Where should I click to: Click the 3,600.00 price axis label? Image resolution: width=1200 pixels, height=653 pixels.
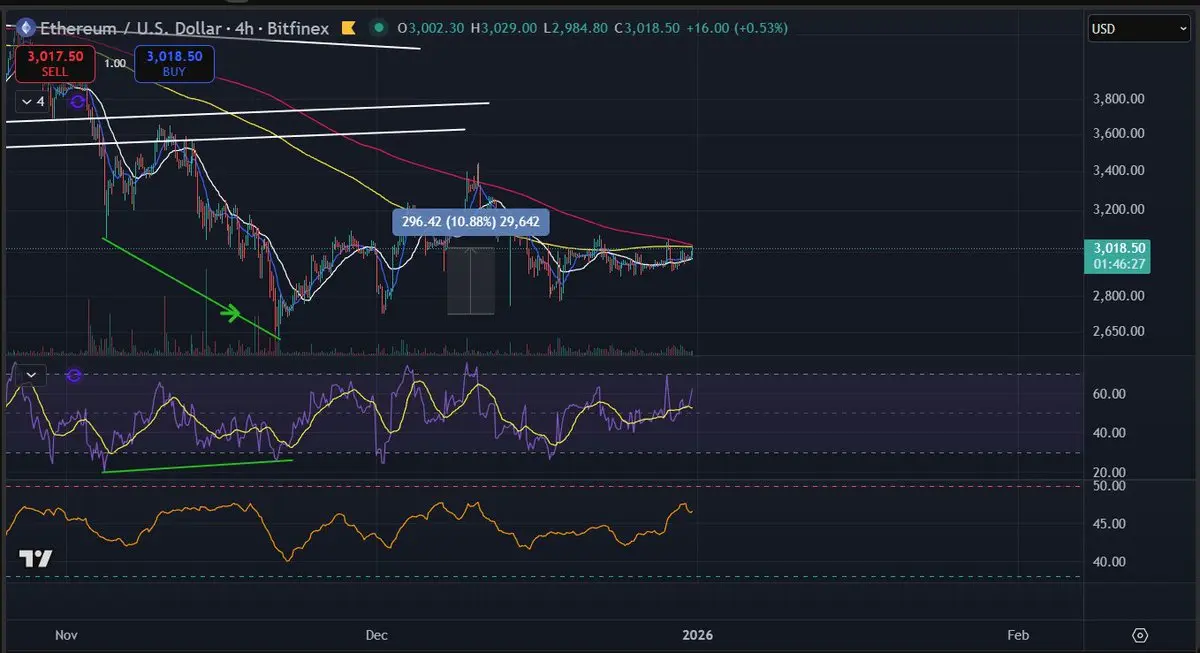click(1116, 133)
